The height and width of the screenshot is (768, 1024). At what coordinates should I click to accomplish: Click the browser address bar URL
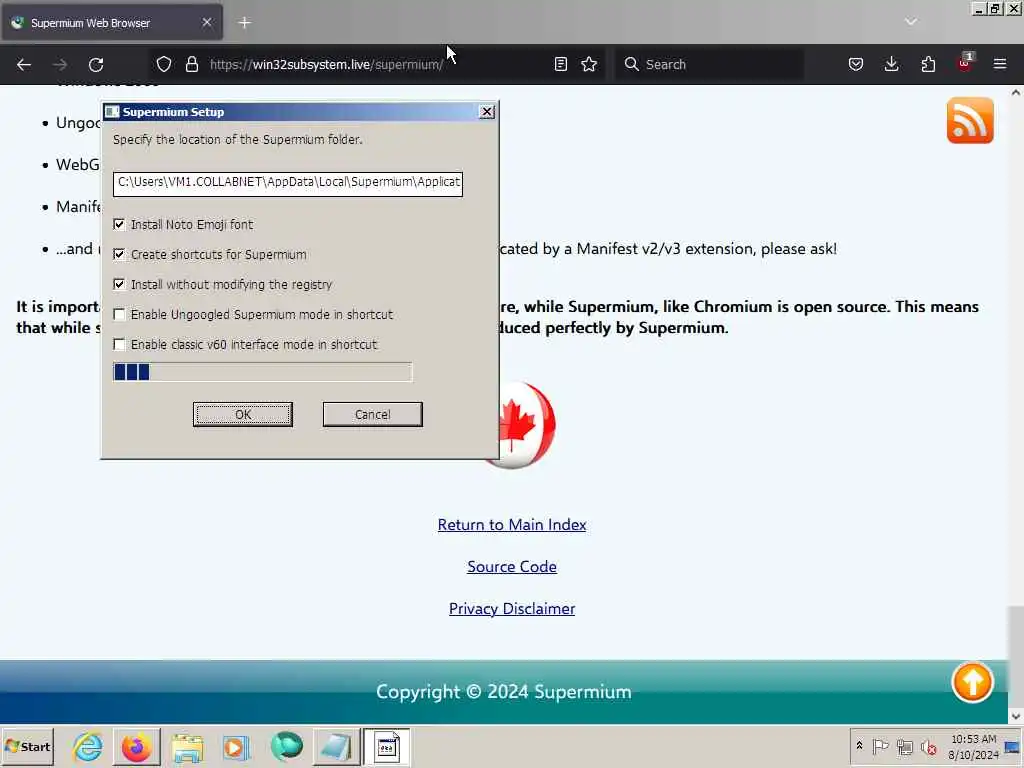click(x=327, y=65)
